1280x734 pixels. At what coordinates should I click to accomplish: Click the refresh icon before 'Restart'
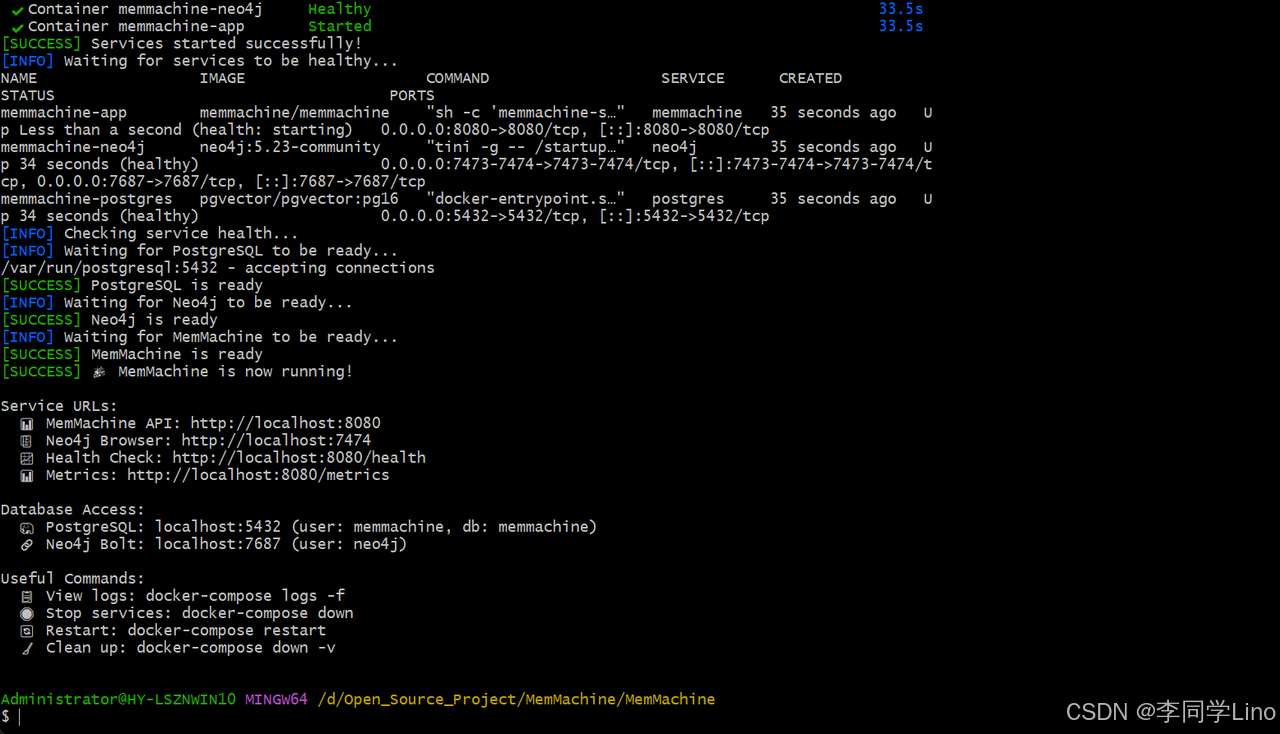tap(27, 631)
